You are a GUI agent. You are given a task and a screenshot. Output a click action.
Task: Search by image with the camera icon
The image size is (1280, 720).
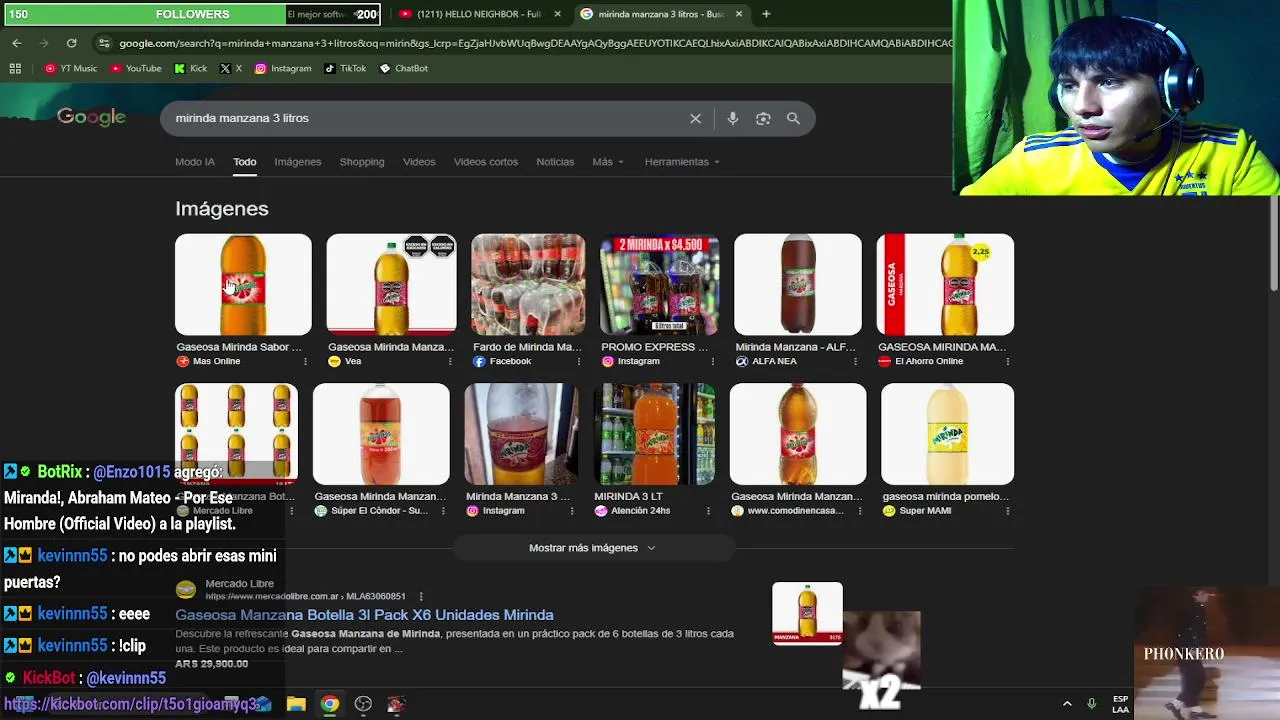coord(763,118)
